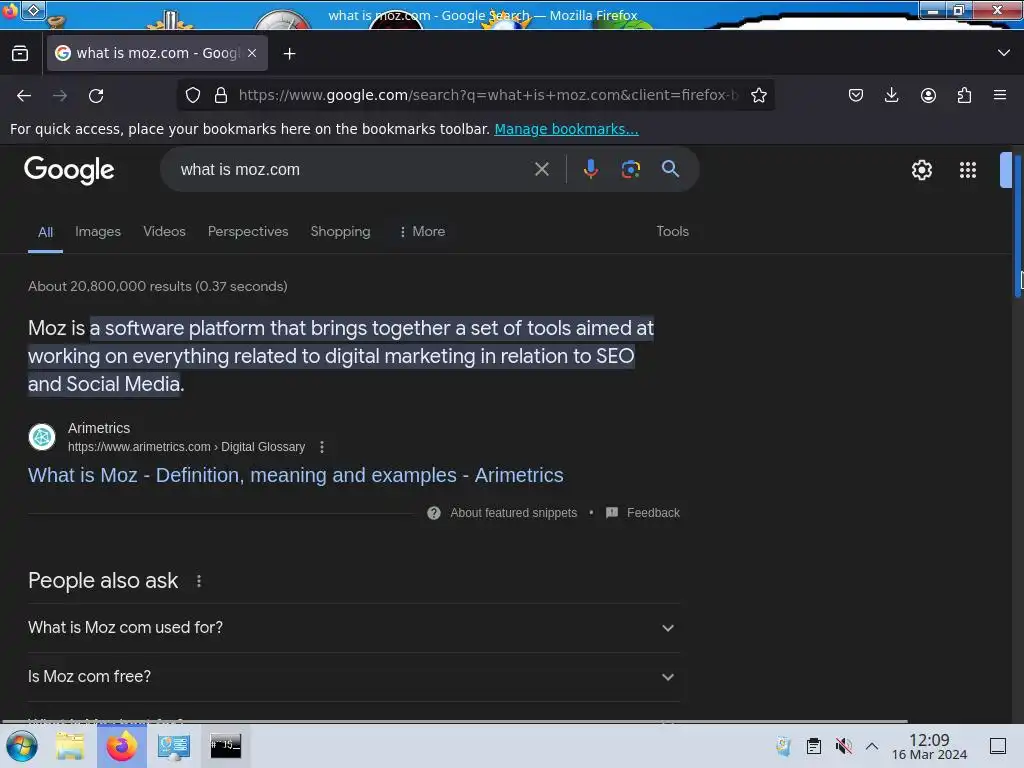1024x768 pixels.
Task: Toggle muted volume tray icon
Action: tap(843, 746)
